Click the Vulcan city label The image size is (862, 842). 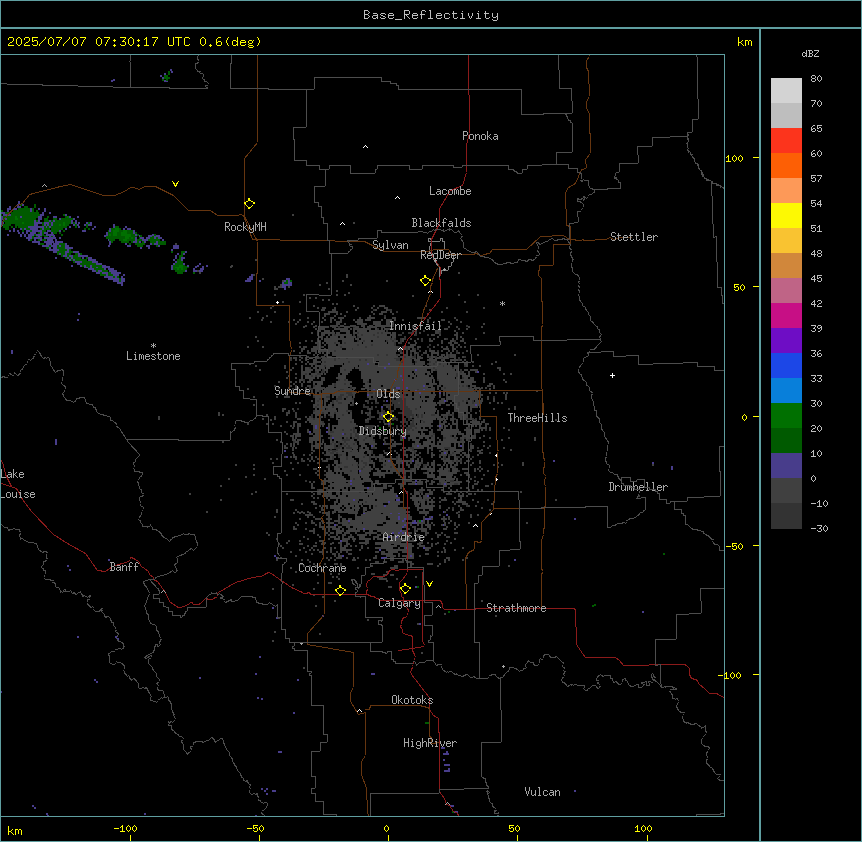[542, 792]
